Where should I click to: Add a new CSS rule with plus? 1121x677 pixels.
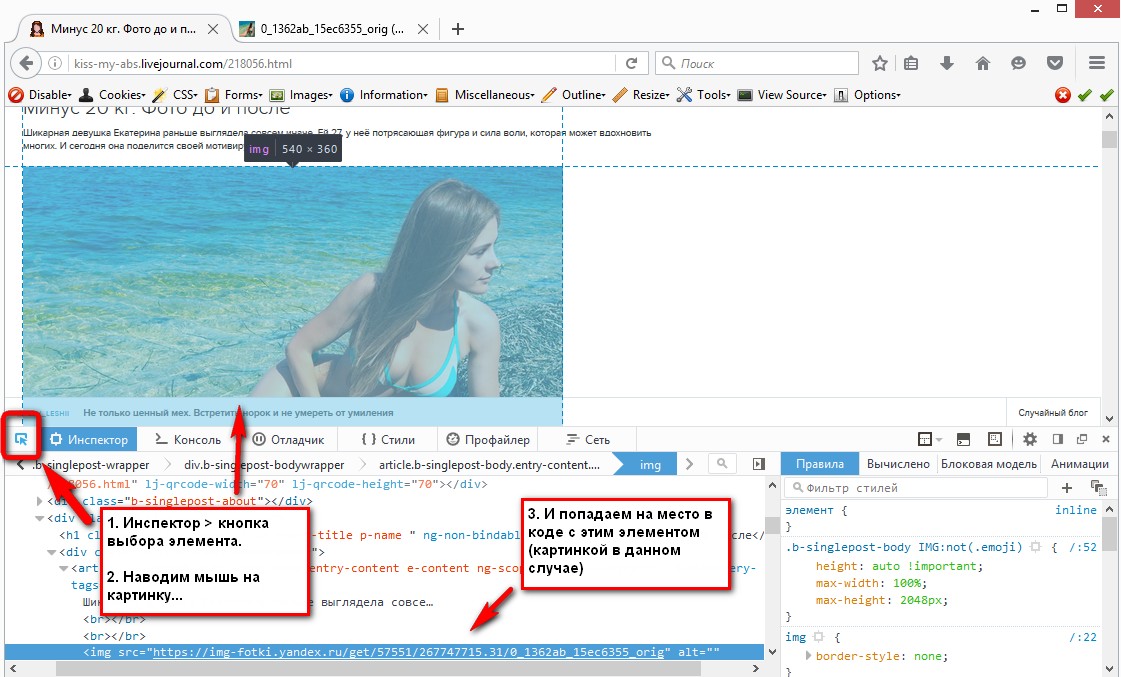[1067, 488]
